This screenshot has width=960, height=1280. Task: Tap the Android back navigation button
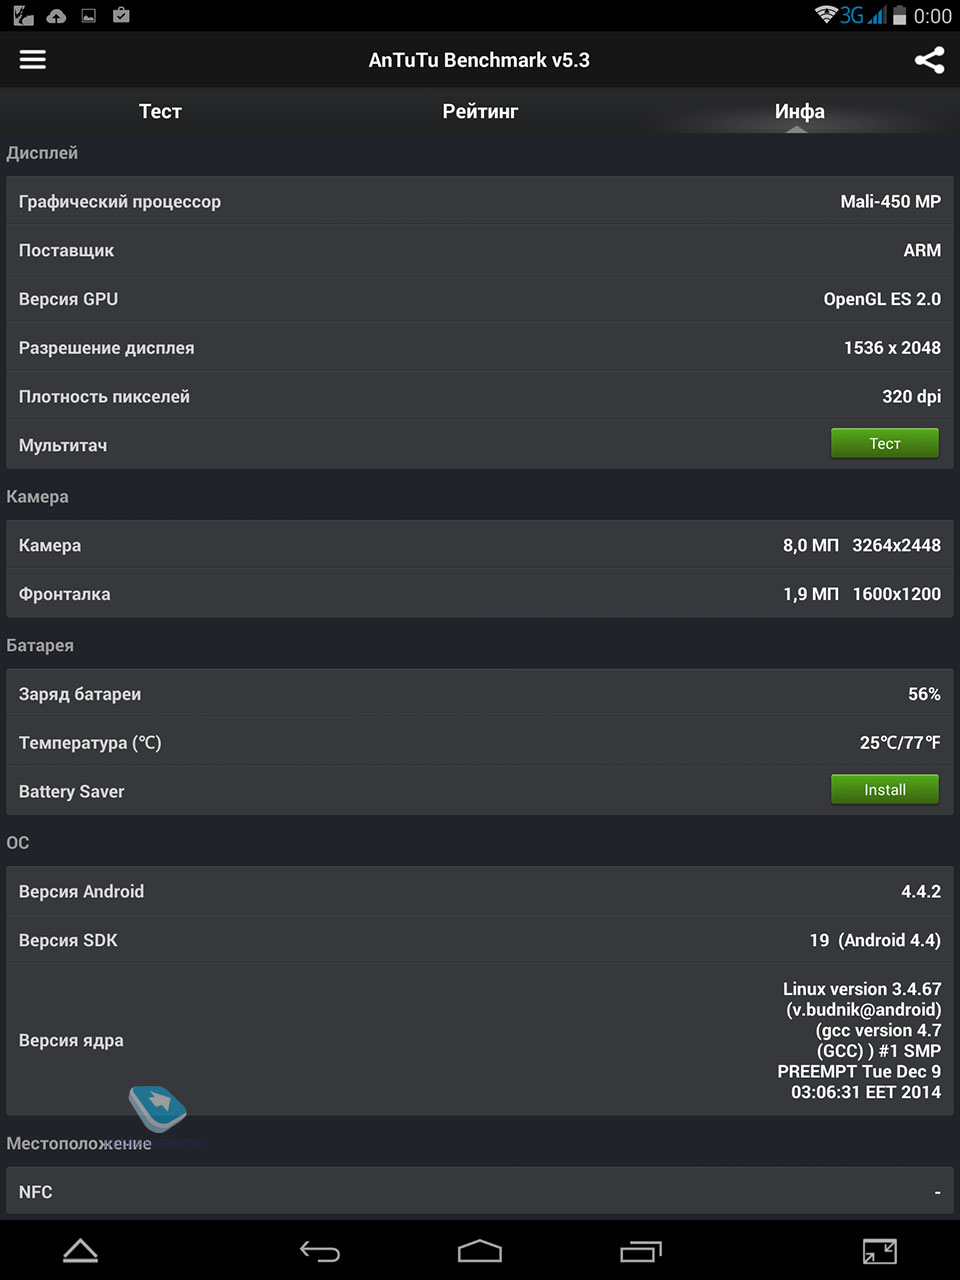click(x=320, y=1251)
